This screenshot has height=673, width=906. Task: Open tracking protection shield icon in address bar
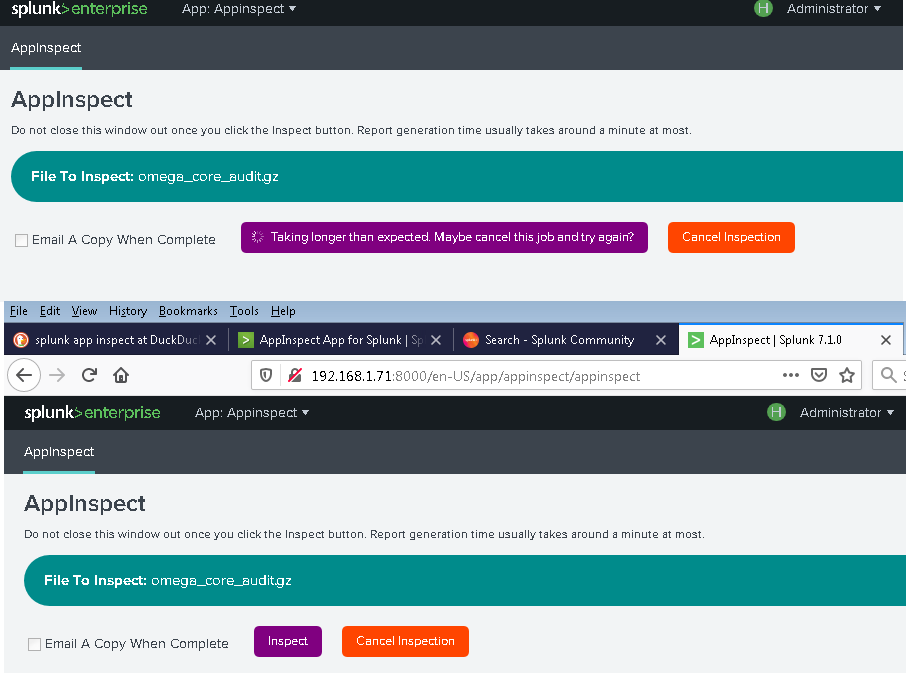(266, 375)
